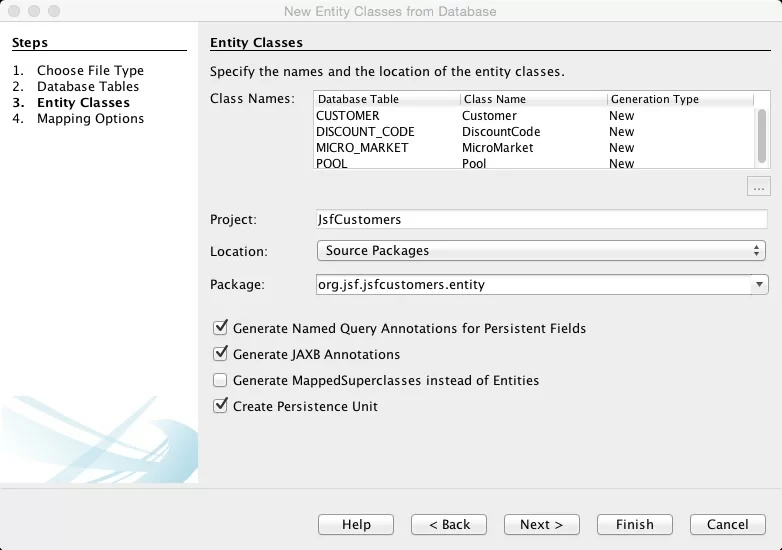The width and height of the screenshot is (782, 550).
Task: Go back with the < Back button
Action: click(449, 525)
